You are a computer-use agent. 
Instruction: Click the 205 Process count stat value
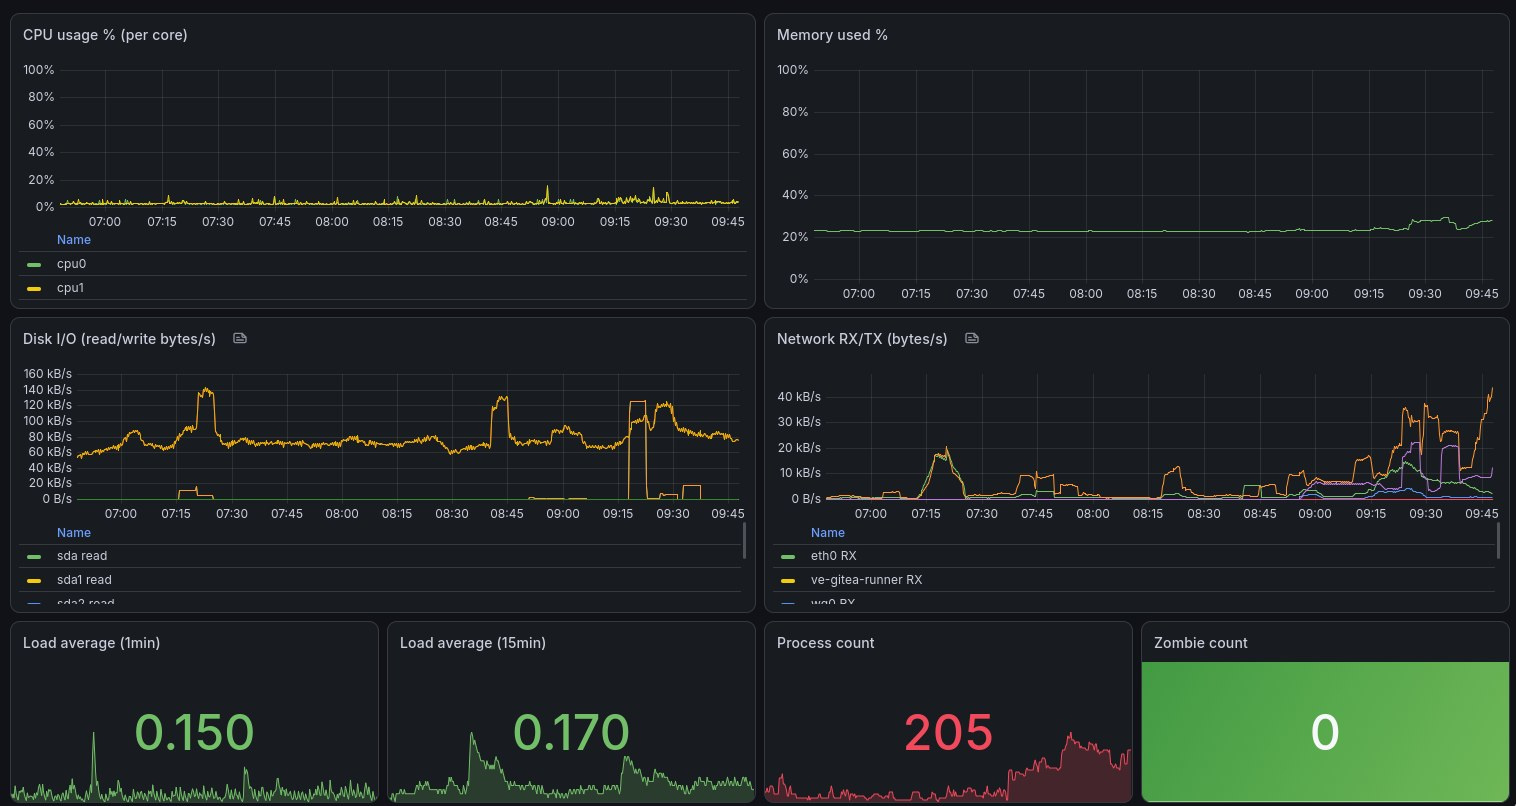pos(948,733)
